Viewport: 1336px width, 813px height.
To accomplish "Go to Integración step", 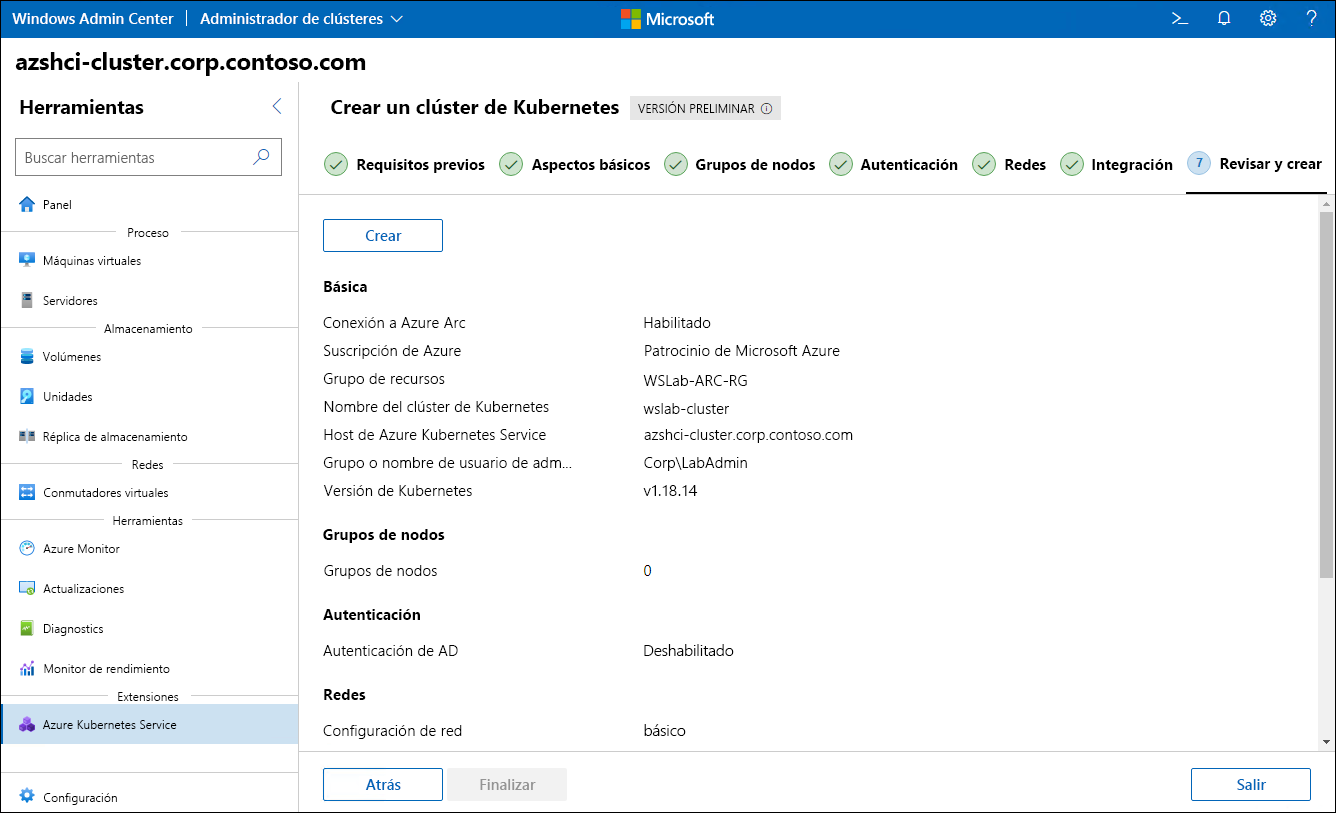I will [1117, 165].
